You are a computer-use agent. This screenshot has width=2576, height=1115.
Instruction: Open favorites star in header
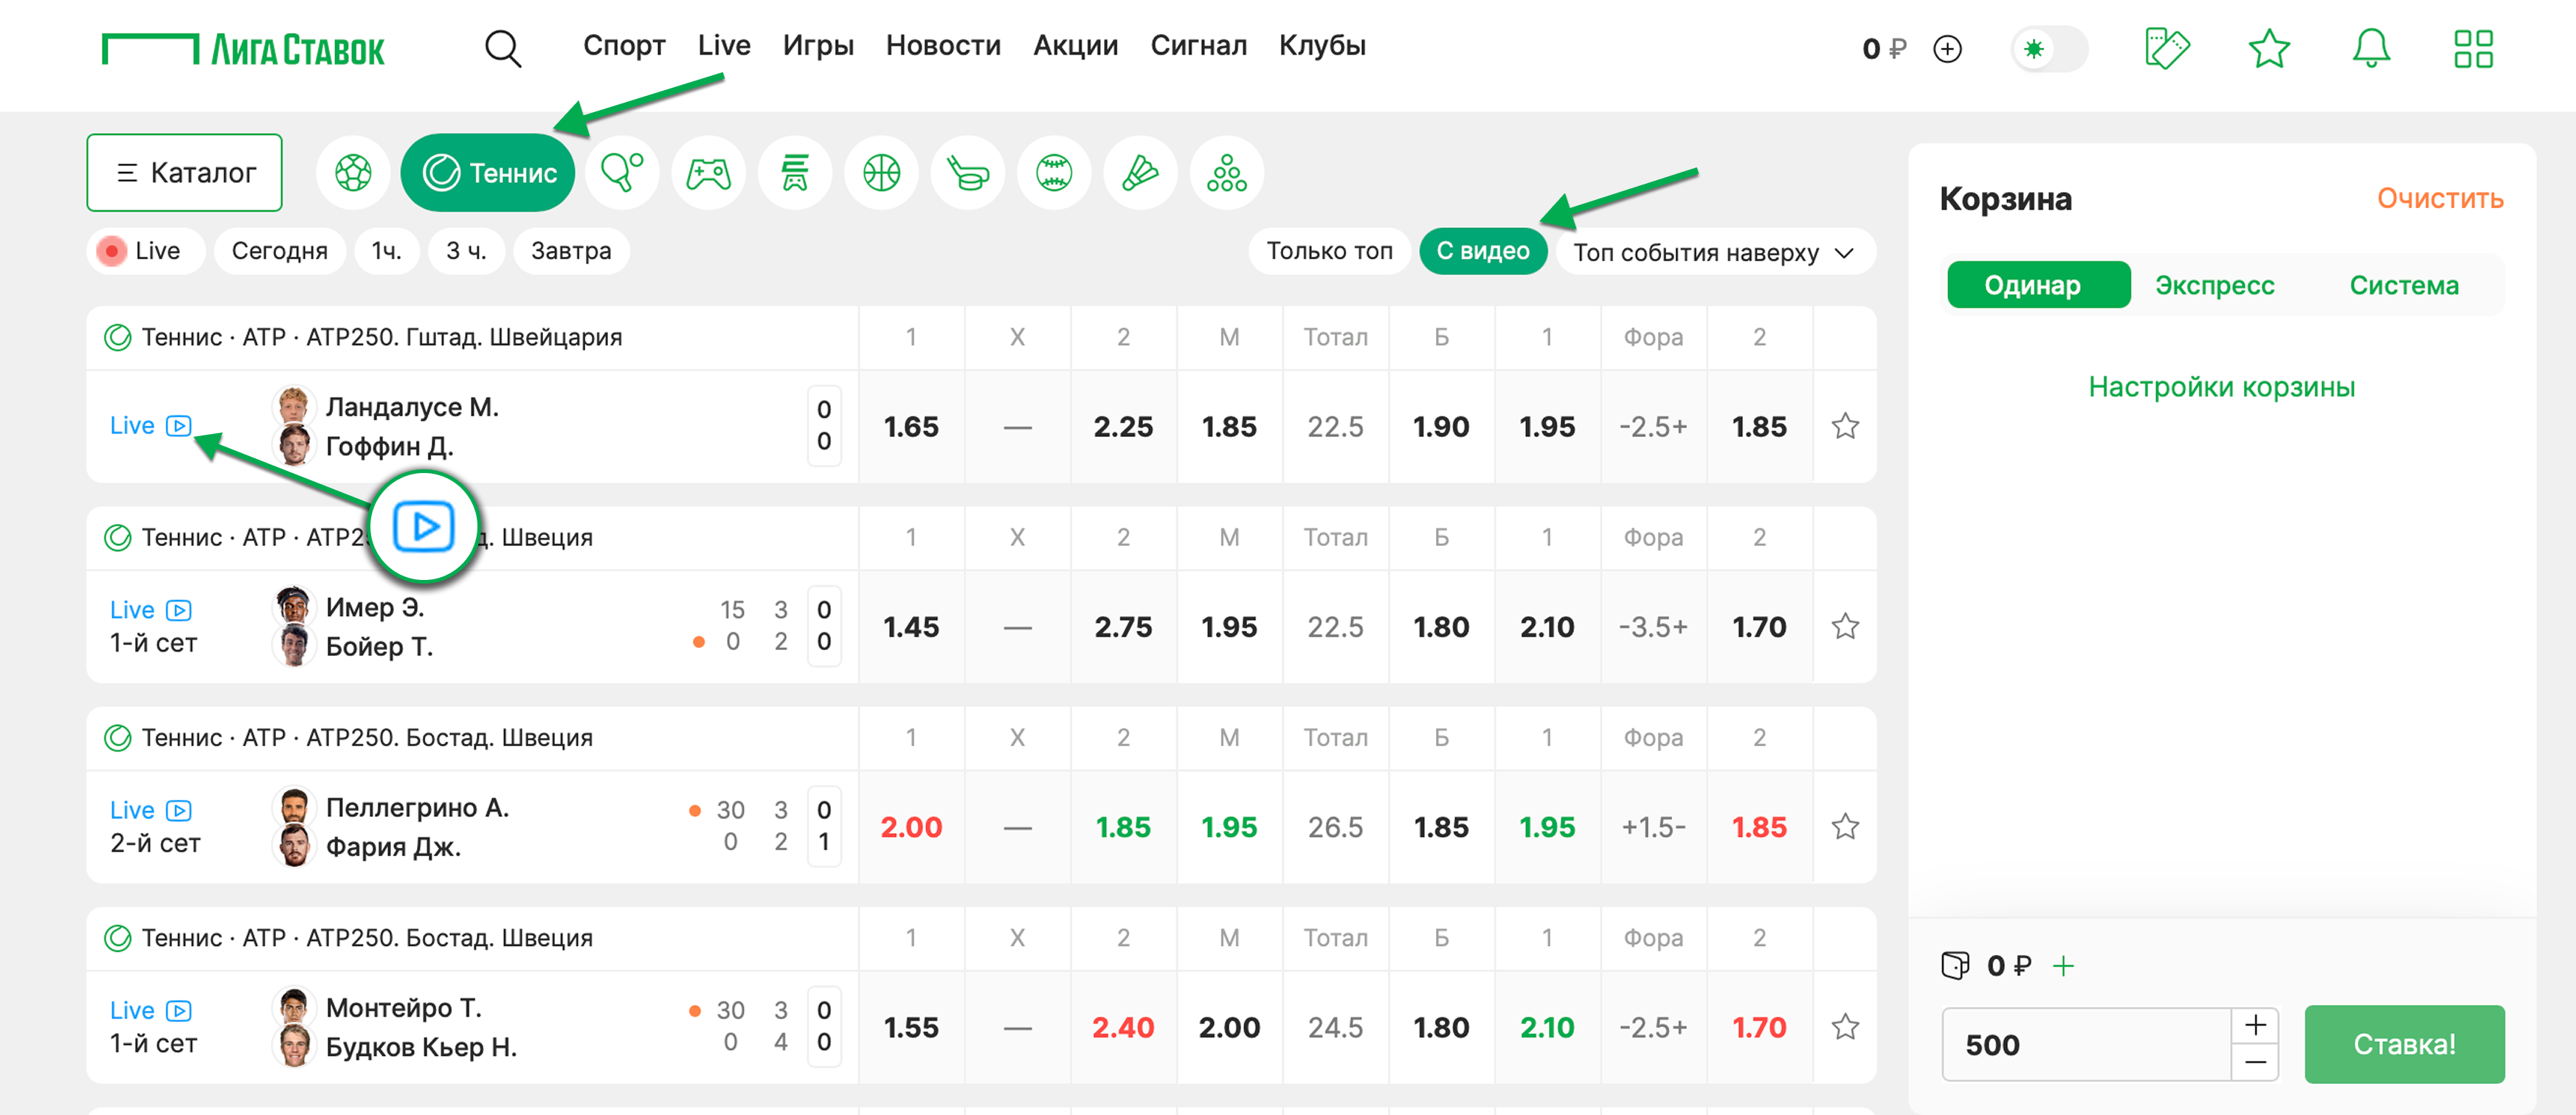(2268, 48)
